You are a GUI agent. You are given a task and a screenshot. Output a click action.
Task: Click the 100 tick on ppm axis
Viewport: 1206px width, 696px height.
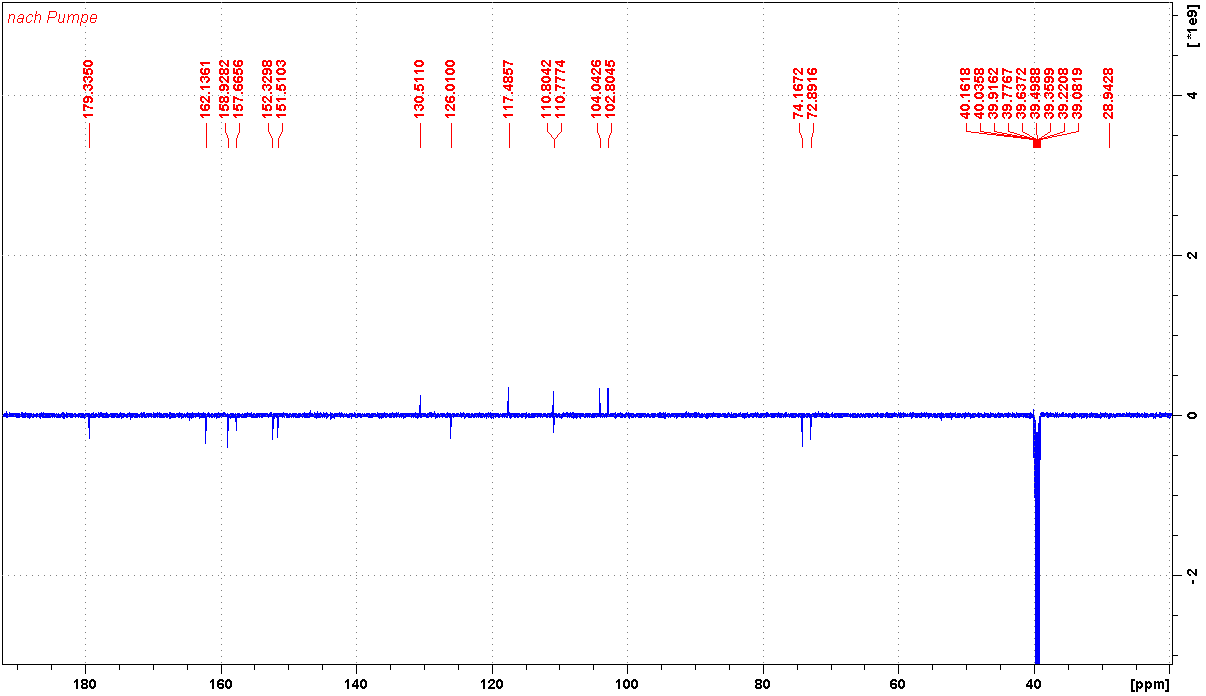point(627,685)
